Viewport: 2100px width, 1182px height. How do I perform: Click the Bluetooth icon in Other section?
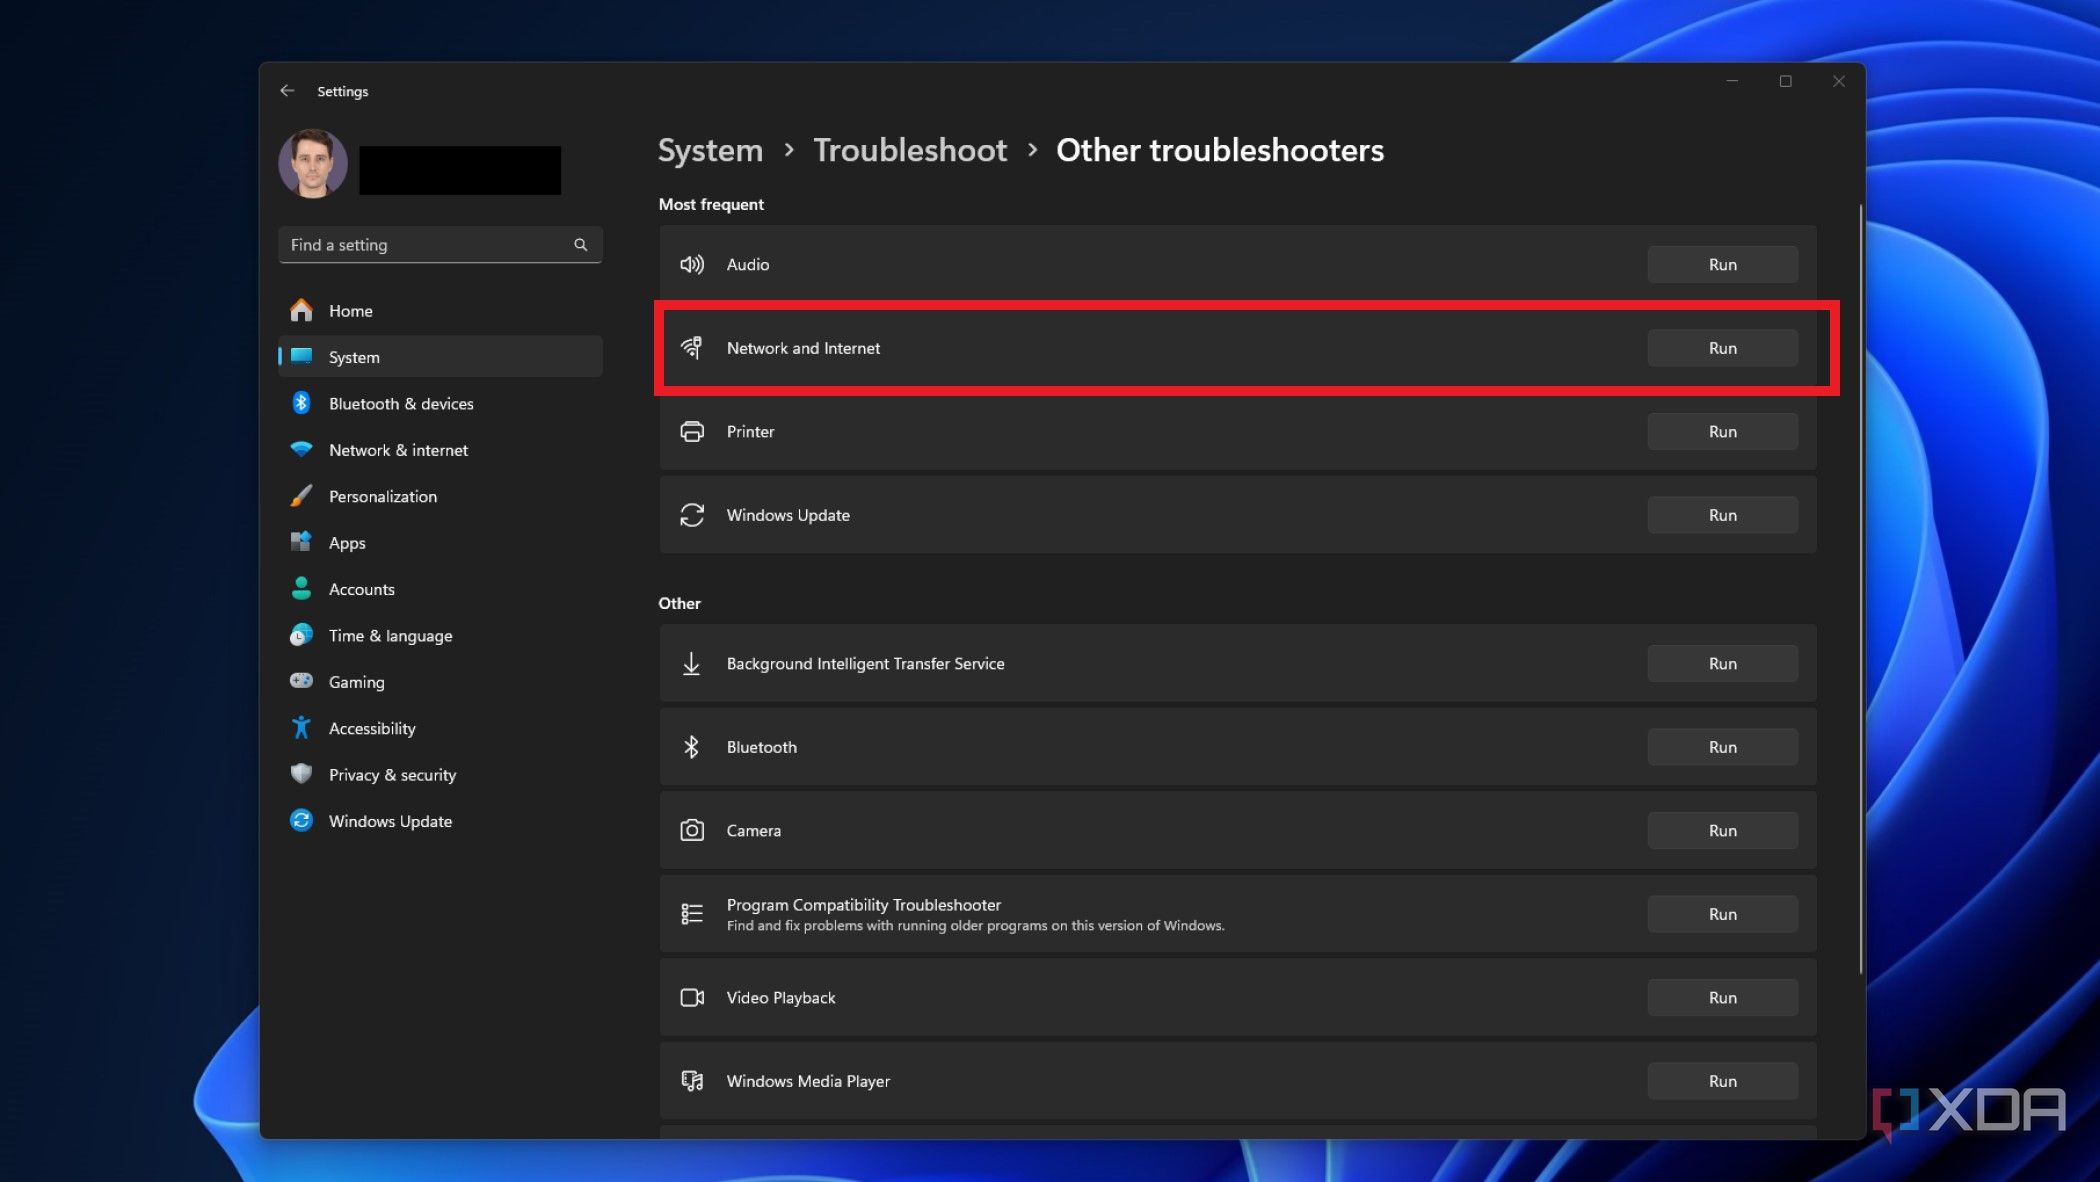coord(691,747)
